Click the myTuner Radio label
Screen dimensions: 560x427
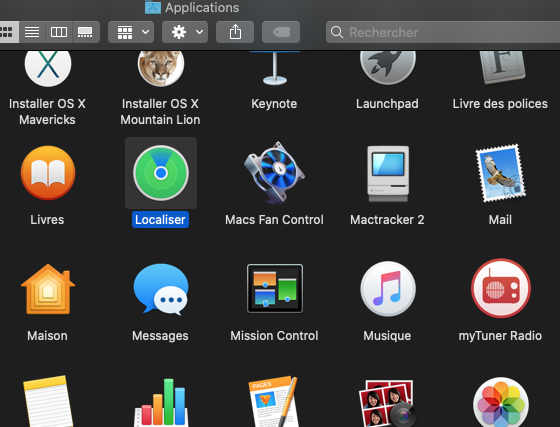pos(500,336)
